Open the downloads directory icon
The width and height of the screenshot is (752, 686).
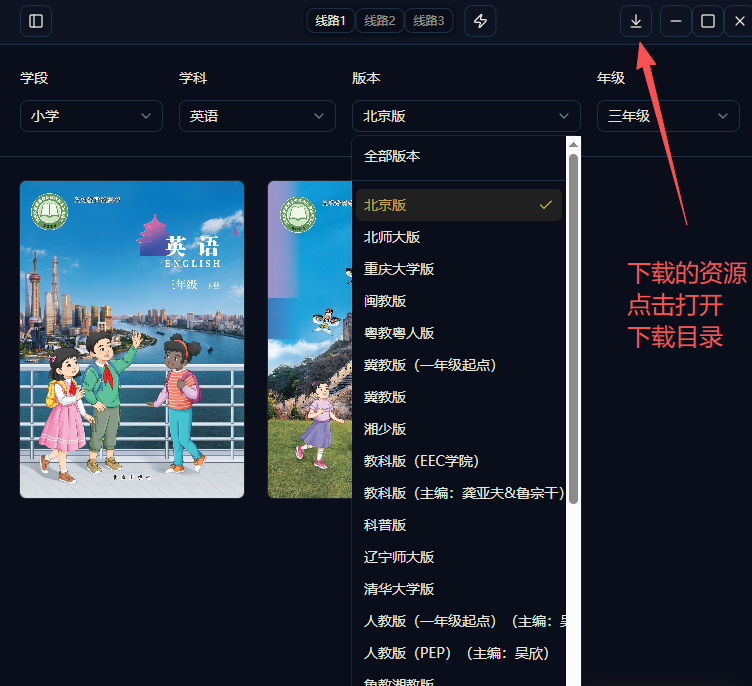[x=636, y=21]
